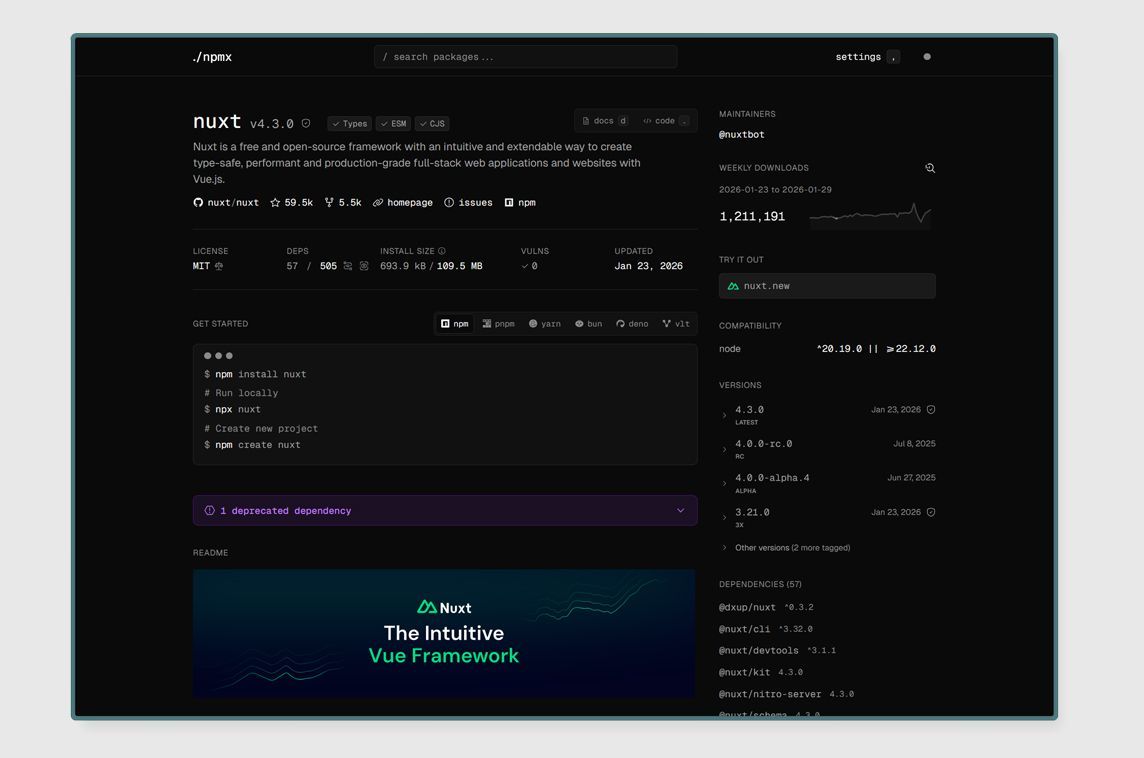Open the issues link
Viewport: 1144px width, 758px height.
468,203
